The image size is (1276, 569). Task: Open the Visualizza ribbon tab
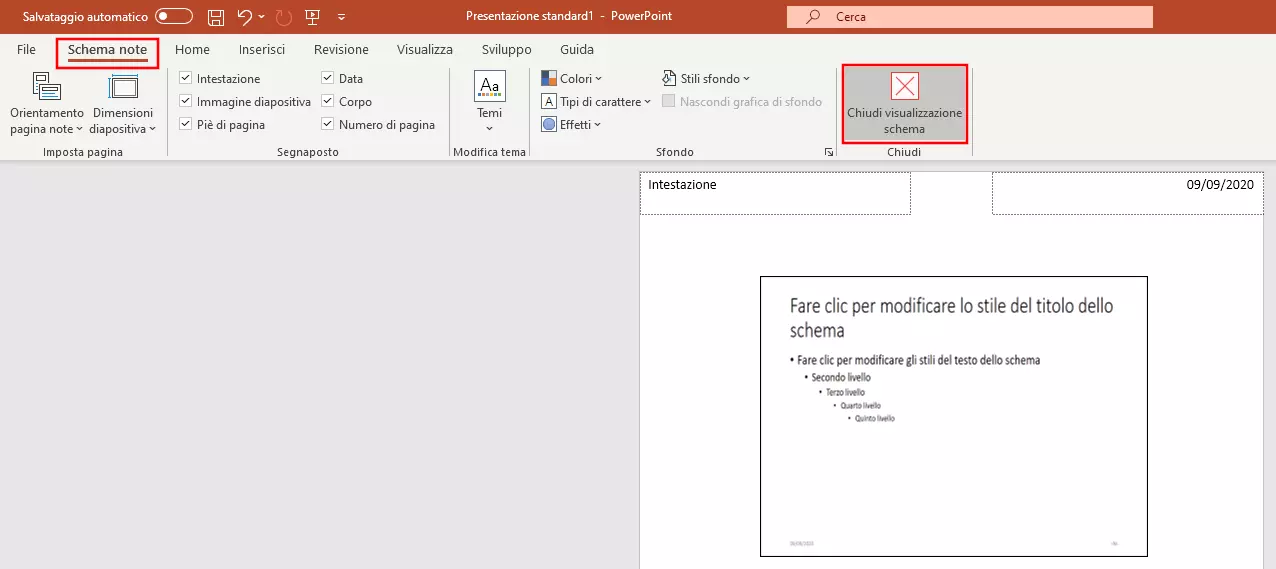[x=424, y=49]
